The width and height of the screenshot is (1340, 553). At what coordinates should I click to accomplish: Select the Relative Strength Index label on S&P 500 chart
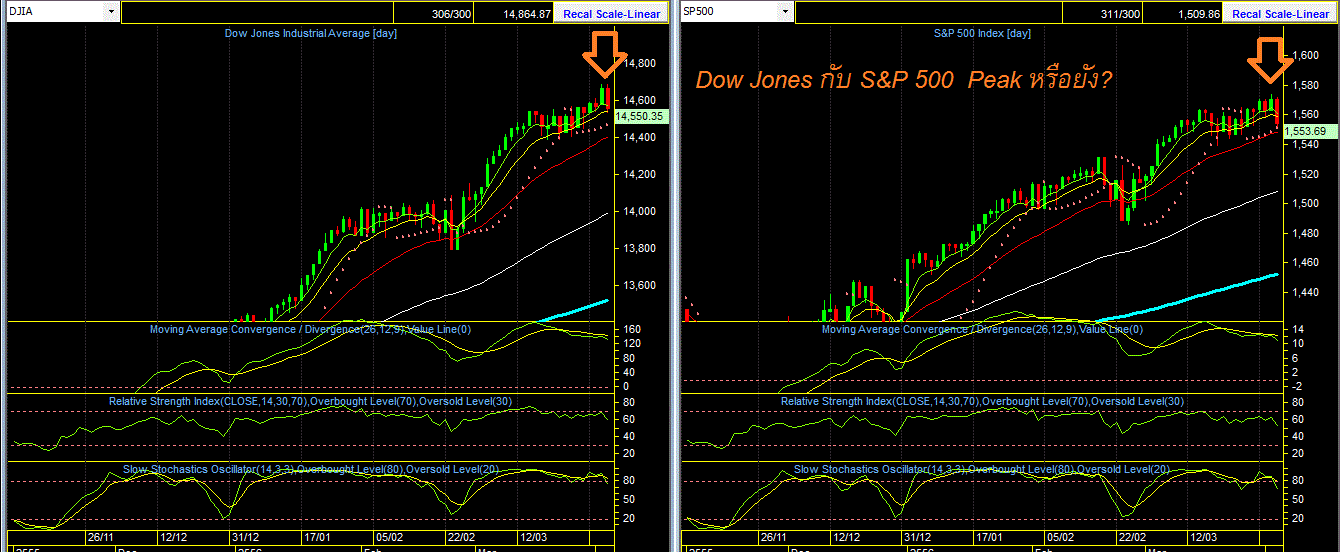tap(982, 401)
